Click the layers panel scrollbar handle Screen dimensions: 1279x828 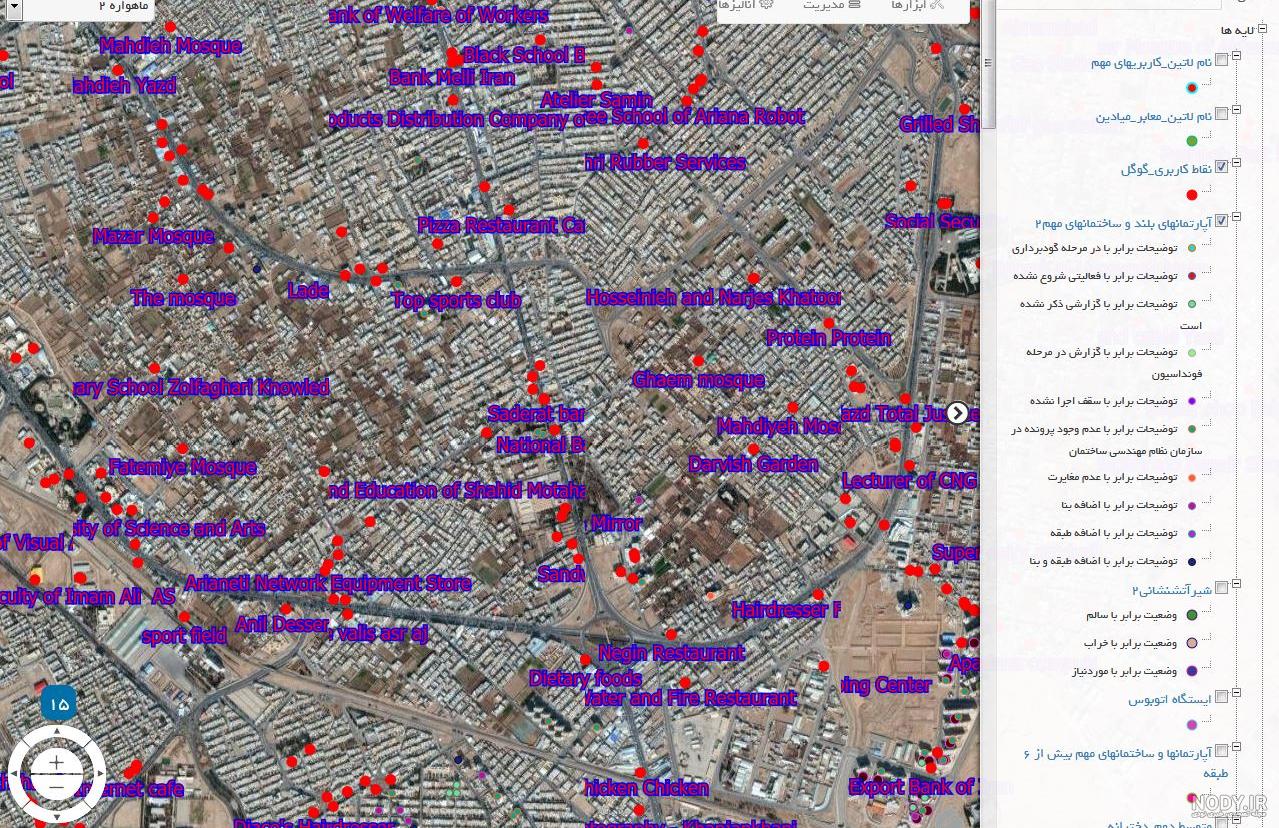click(989, 64)
